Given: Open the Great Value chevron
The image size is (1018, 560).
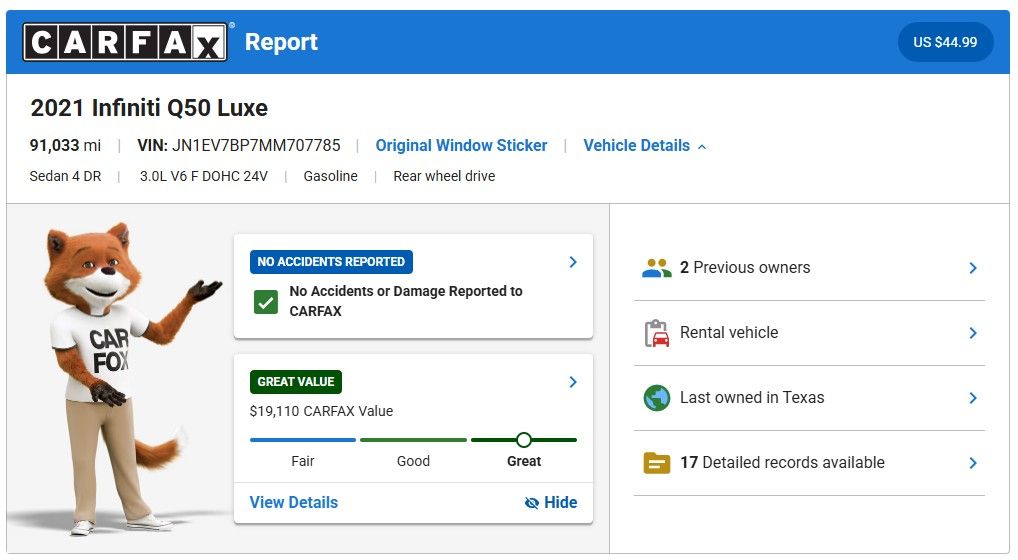Looking at the screenshot, I should pyautogui.click(x=573, y=382).
